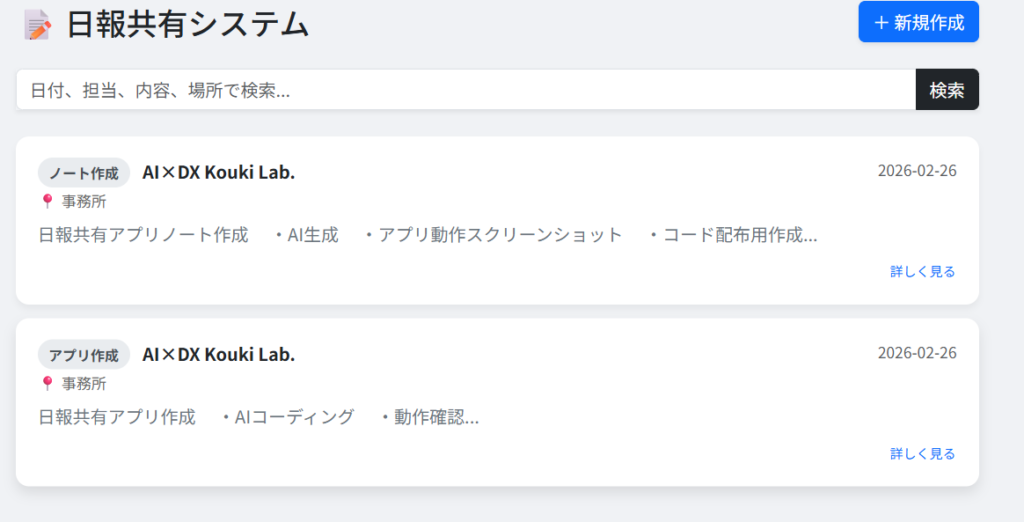Focus the 日付、担当、内容、場所で検索 search field
1024x522 pixels.
coord(466,90)
